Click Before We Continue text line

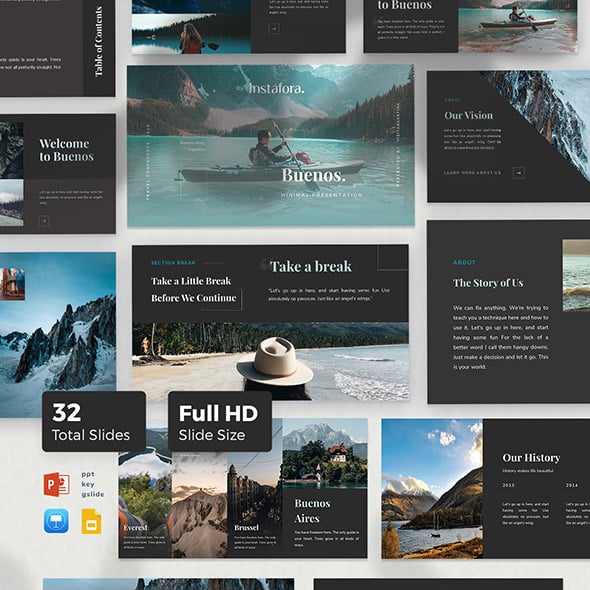[x=194, y=298]
